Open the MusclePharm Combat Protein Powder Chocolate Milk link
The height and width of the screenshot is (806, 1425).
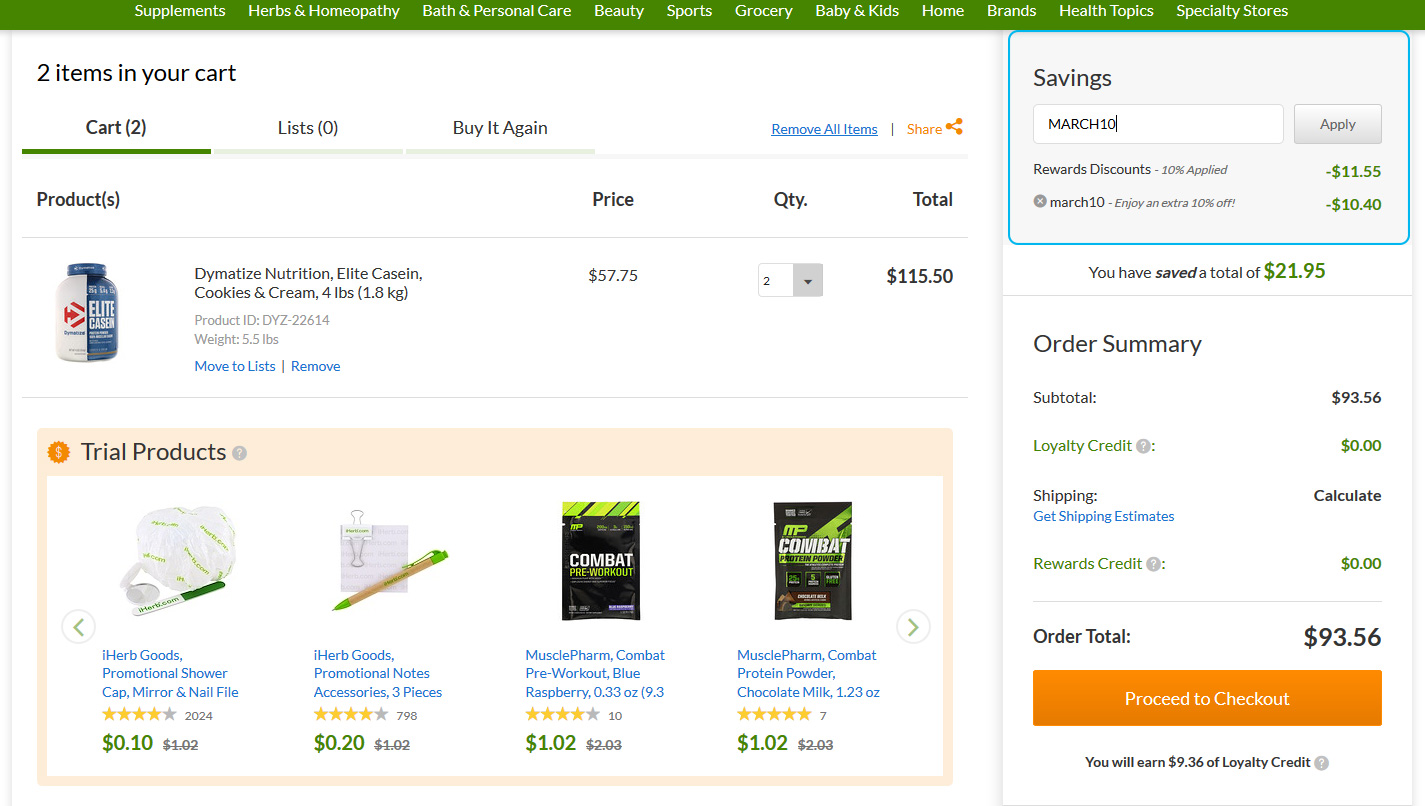[808, 673]
